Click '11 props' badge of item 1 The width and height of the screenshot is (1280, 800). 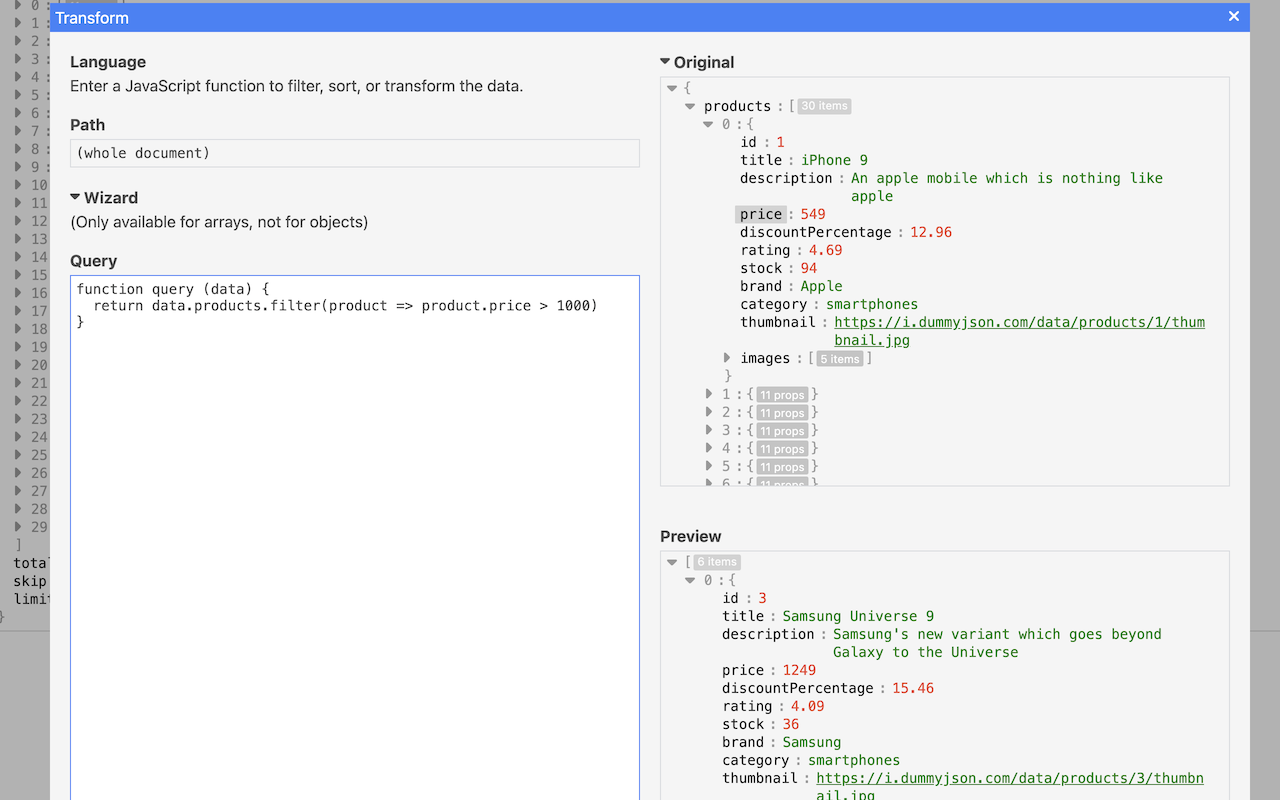click(x=782, y=395)
